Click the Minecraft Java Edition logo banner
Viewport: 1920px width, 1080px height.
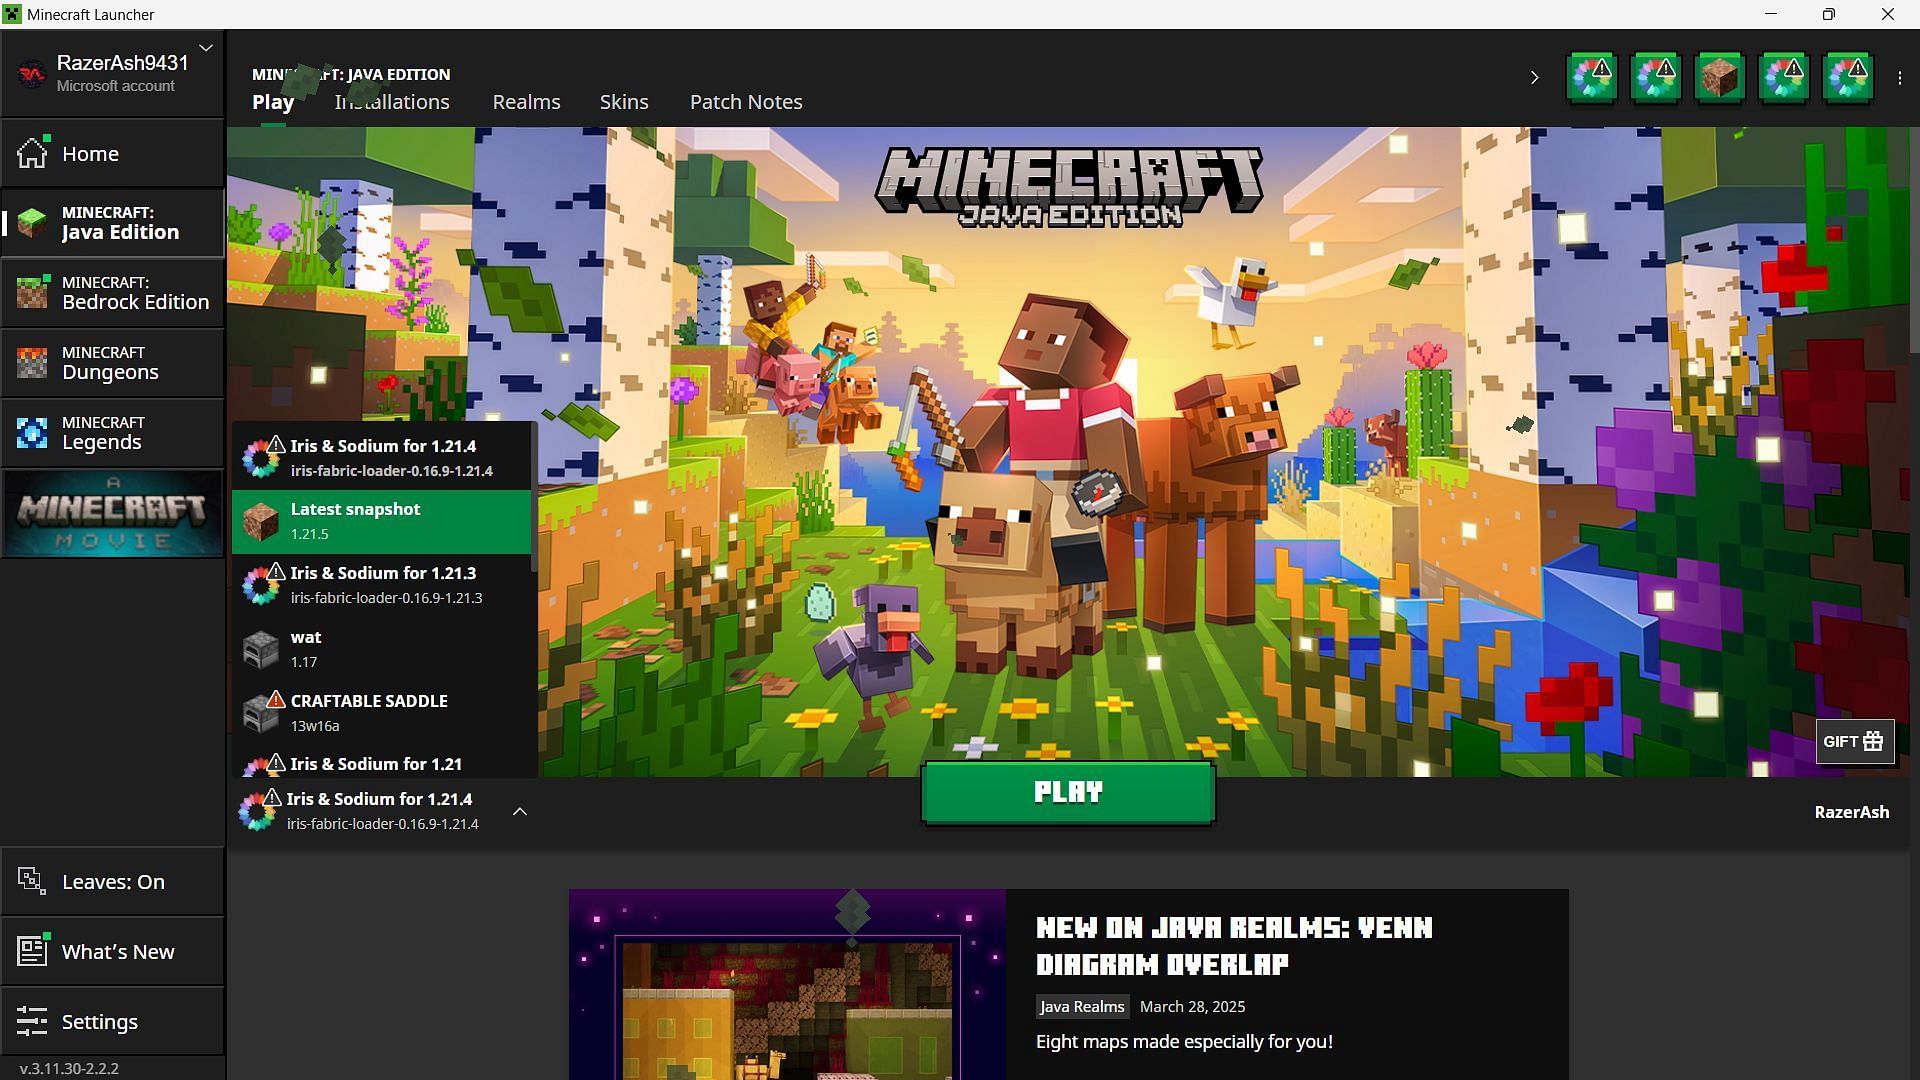click(x=1069, y=188)
